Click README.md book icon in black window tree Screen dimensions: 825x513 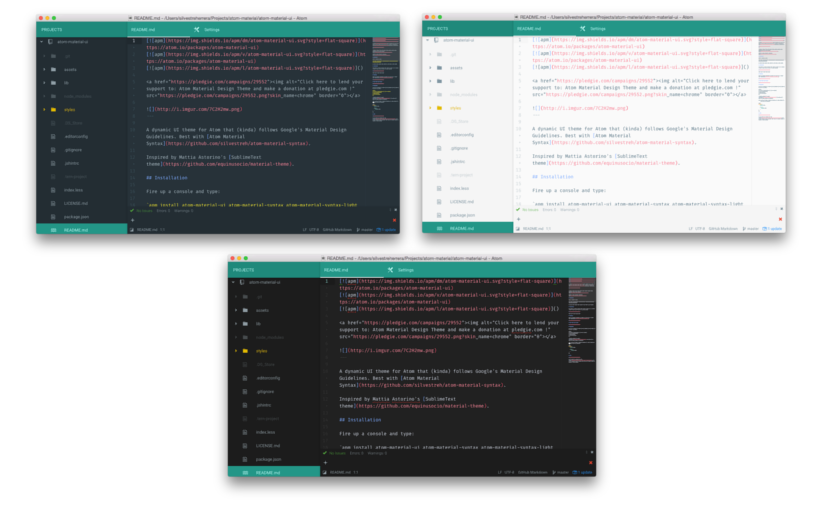[x=245, y=472]
